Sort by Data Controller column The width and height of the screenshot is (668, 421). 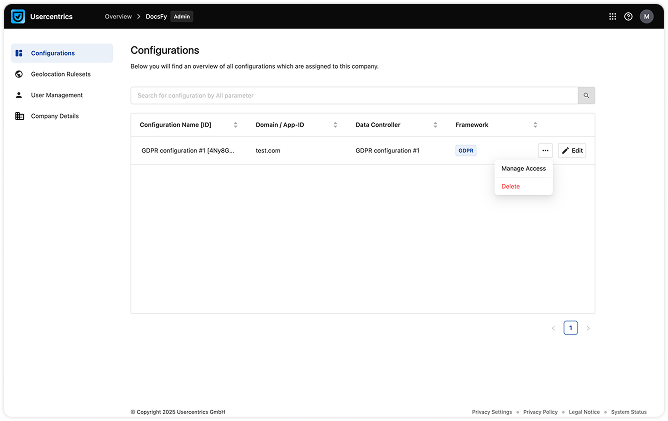click(x=435, y=125)
